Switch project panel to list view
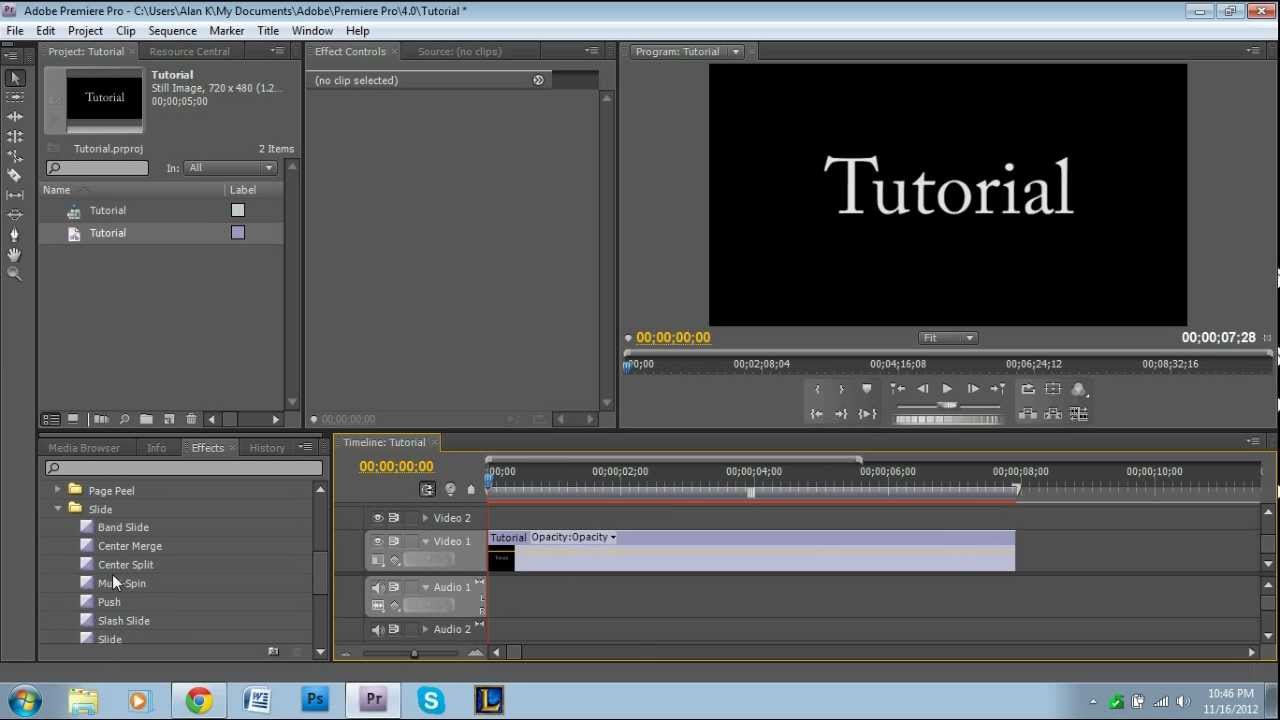The height and width of the screenshot is (720, 1280). (50, 419)
